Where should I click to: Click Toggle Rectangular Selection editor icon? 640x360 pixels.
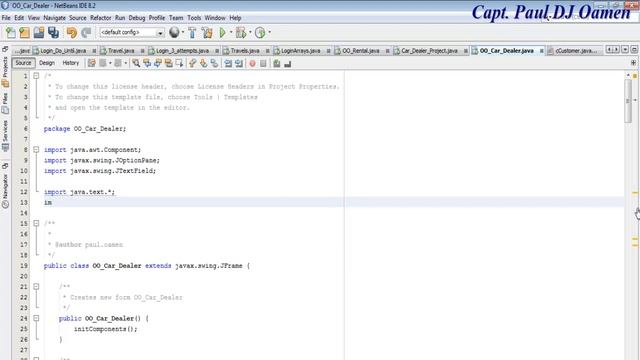(x=179, y=63)
